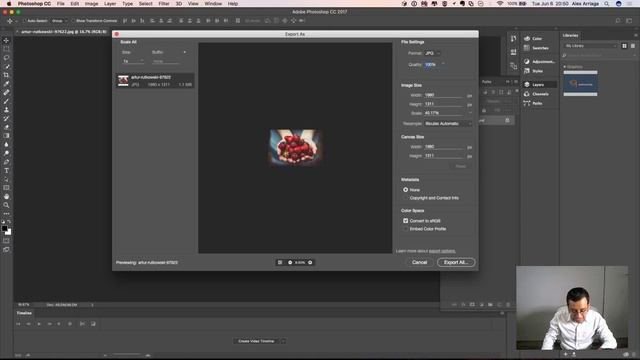This screenshot has height=360, width=640.
Task: Select the Eraser tool
Action: point(6,127)
